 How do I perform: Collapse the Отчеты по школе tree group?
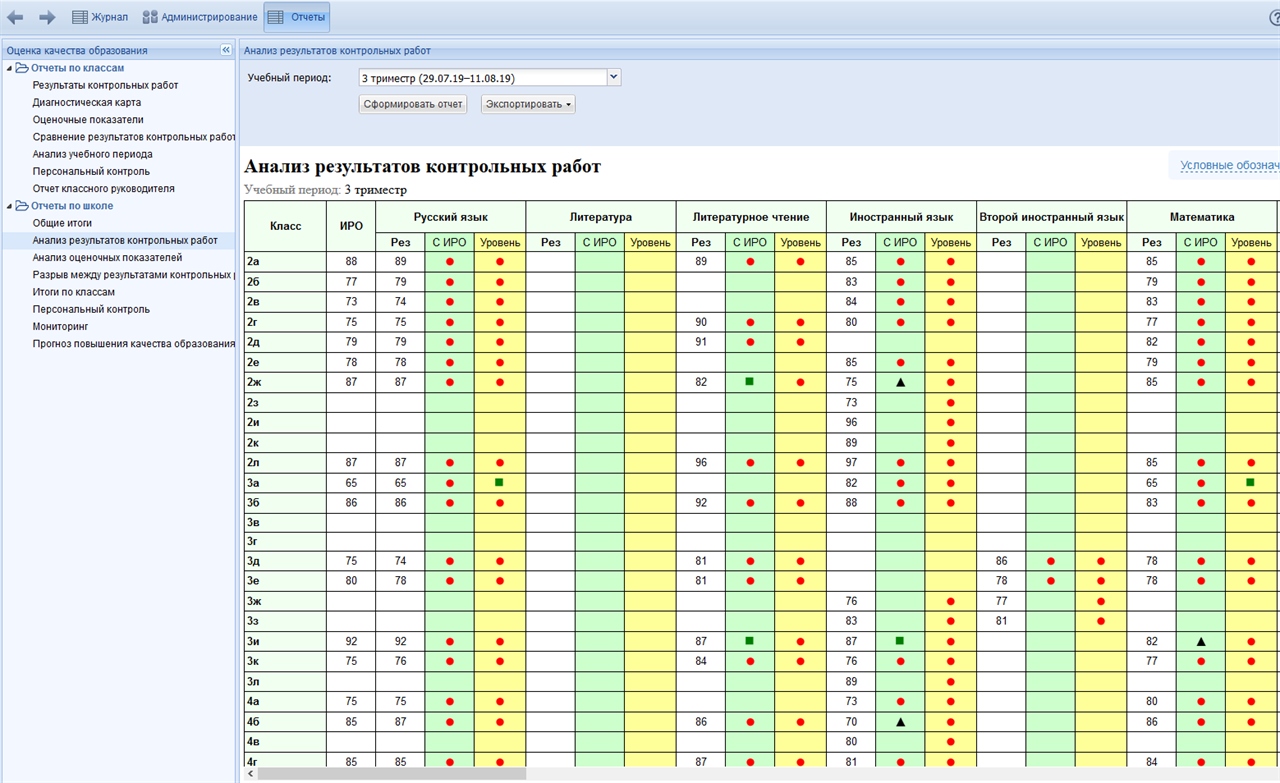coord(9,206)
